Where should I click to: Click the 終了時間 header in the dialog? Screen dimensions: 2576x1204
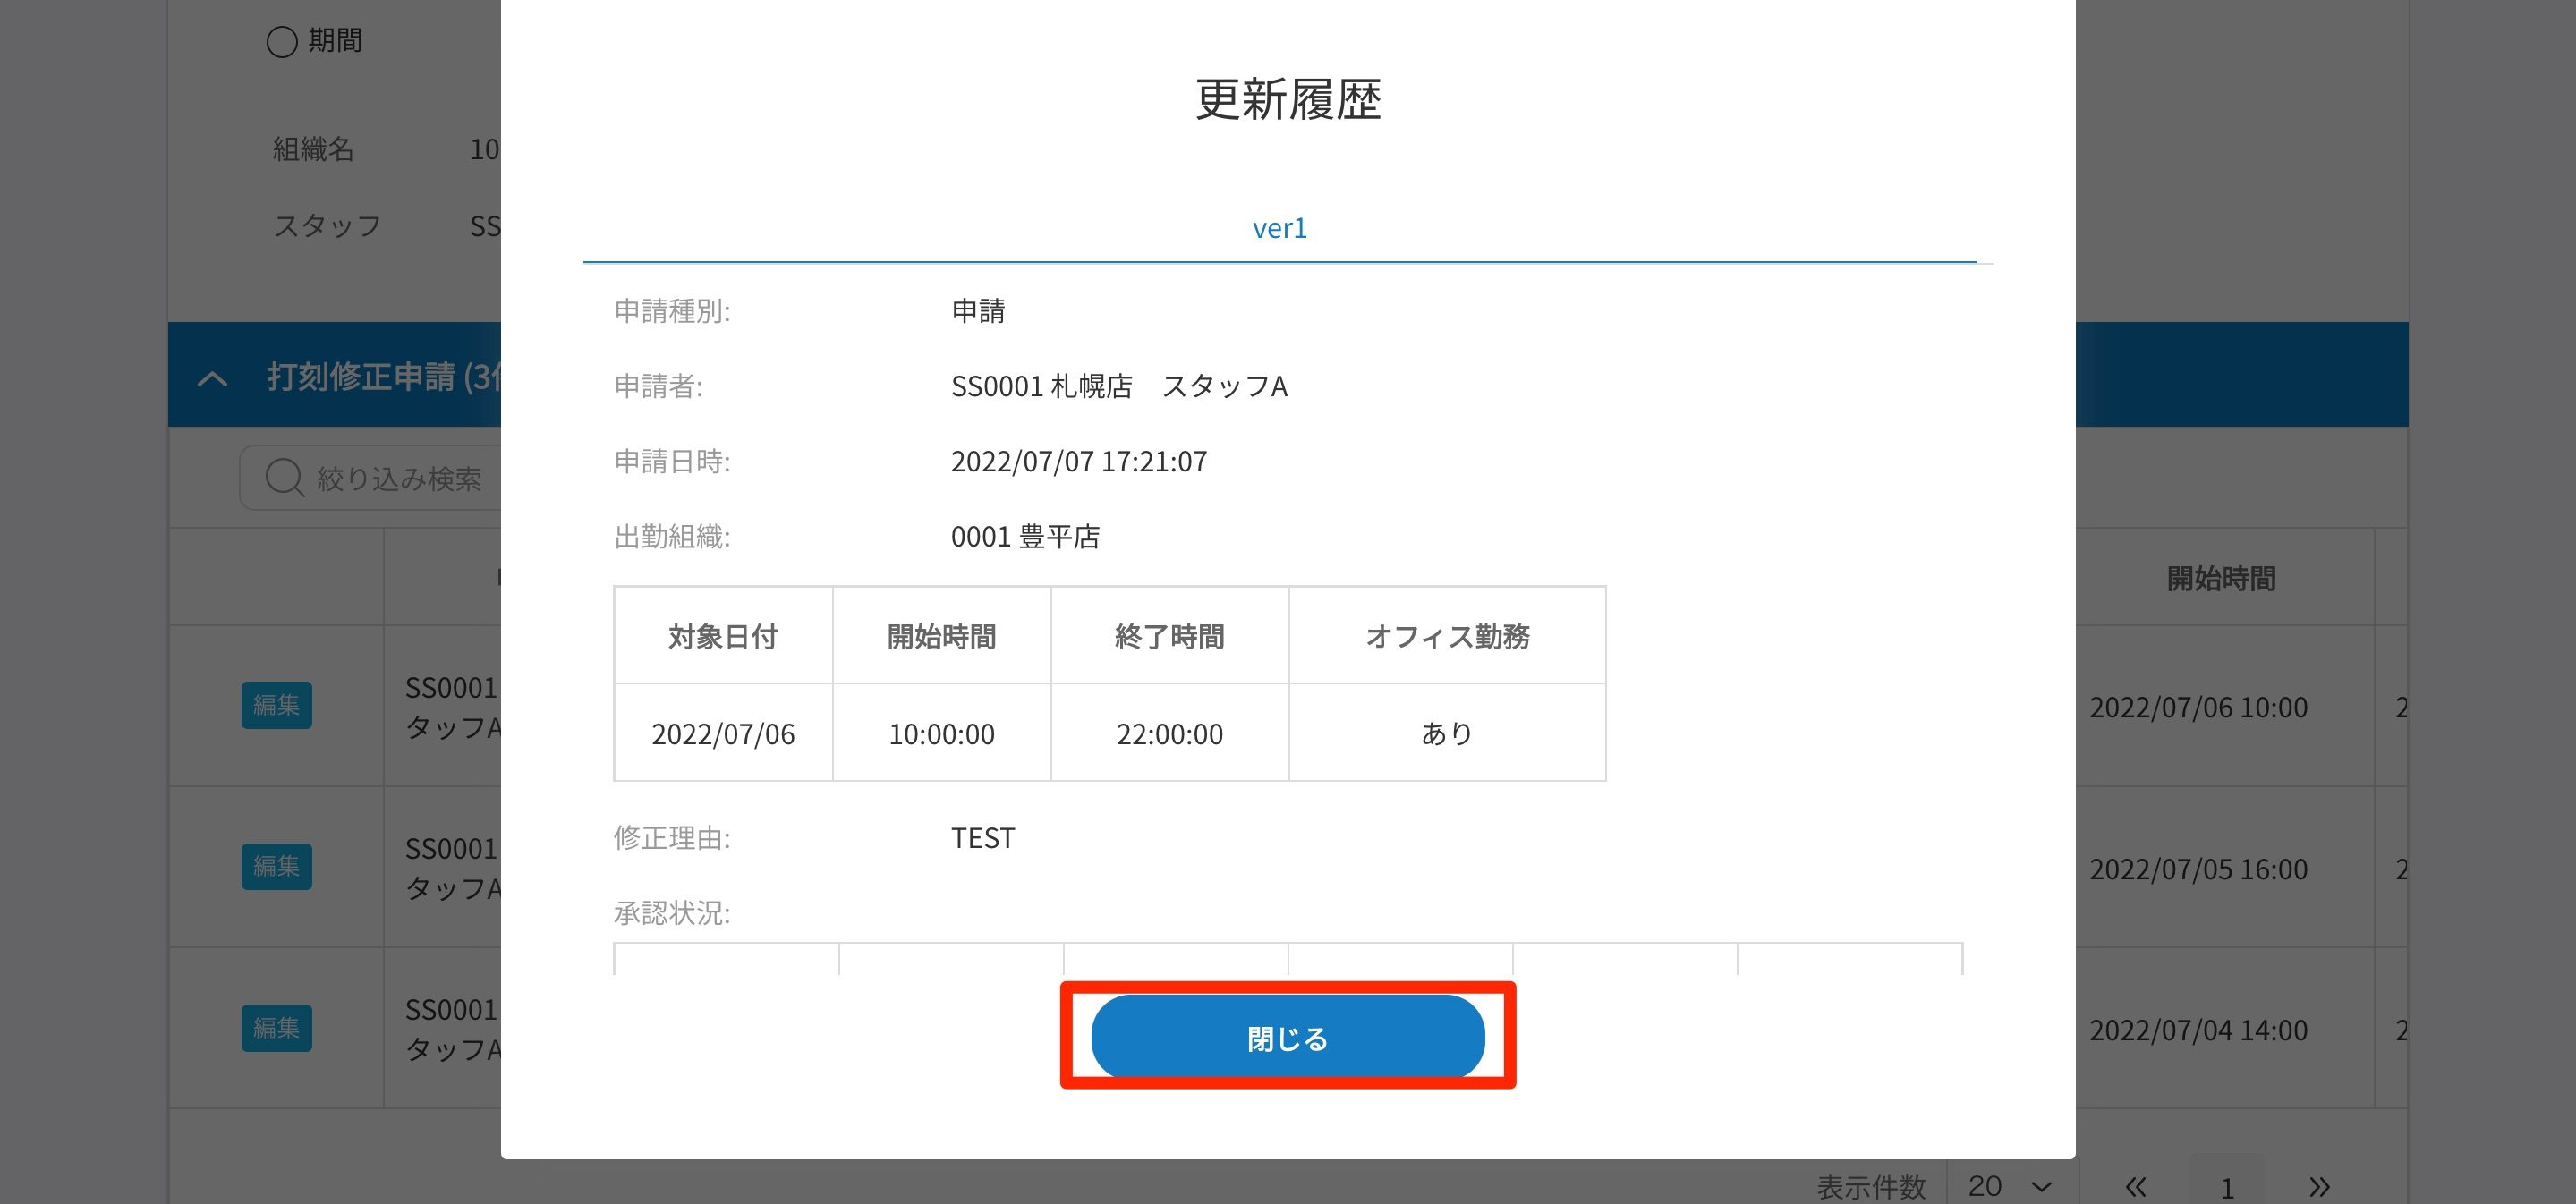[x=1169, y=636]
